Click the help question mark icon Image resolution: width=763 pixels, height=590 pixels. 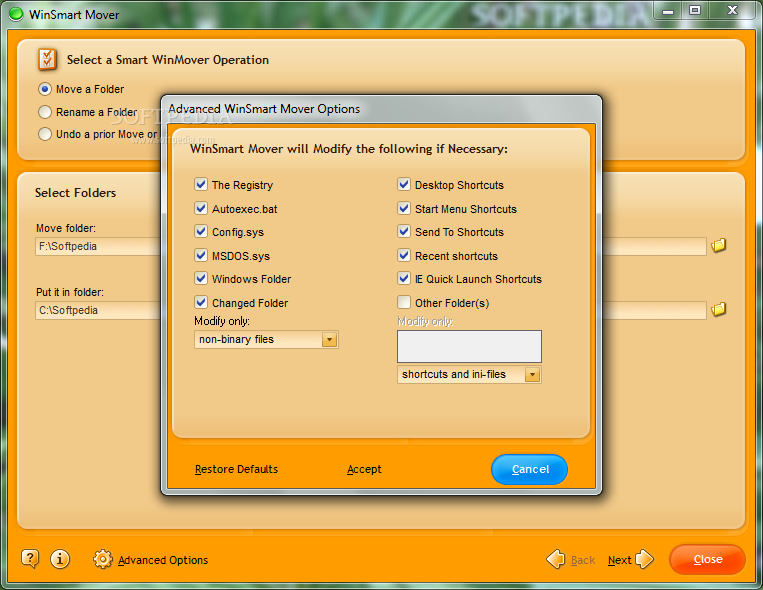pyautogui.click(x=30, y=558)
